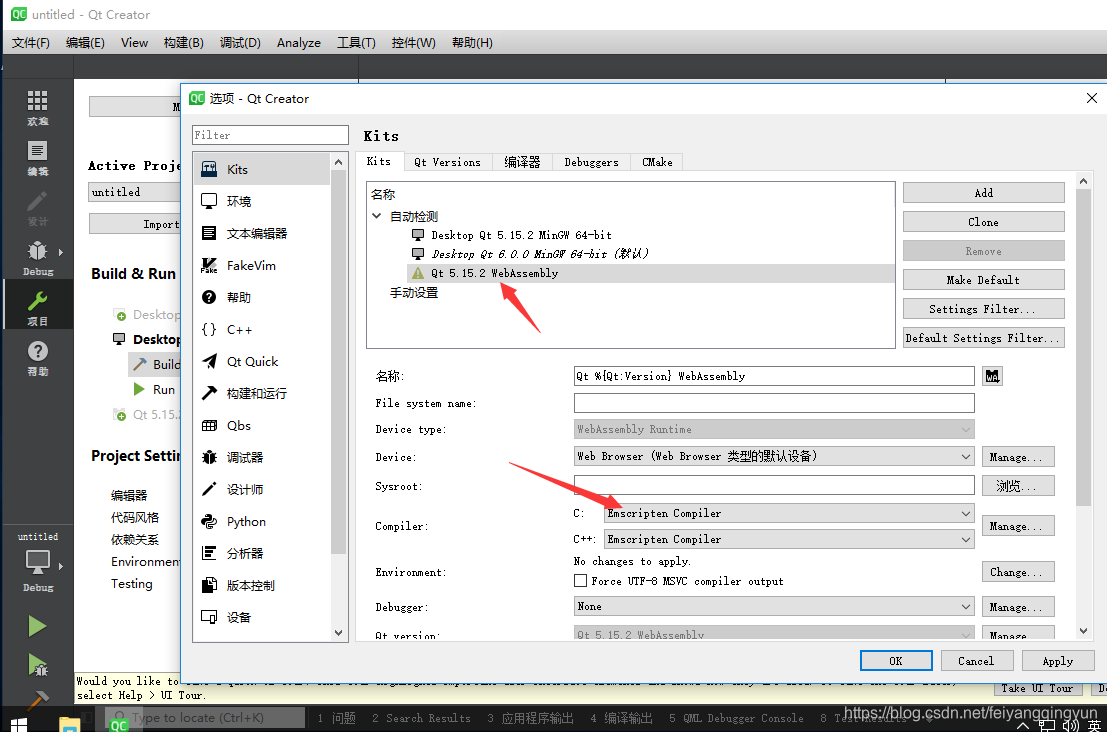Open the Analyze menu
The width and height of the screenshot is (1107, 732).
click(x=299, y=42)
